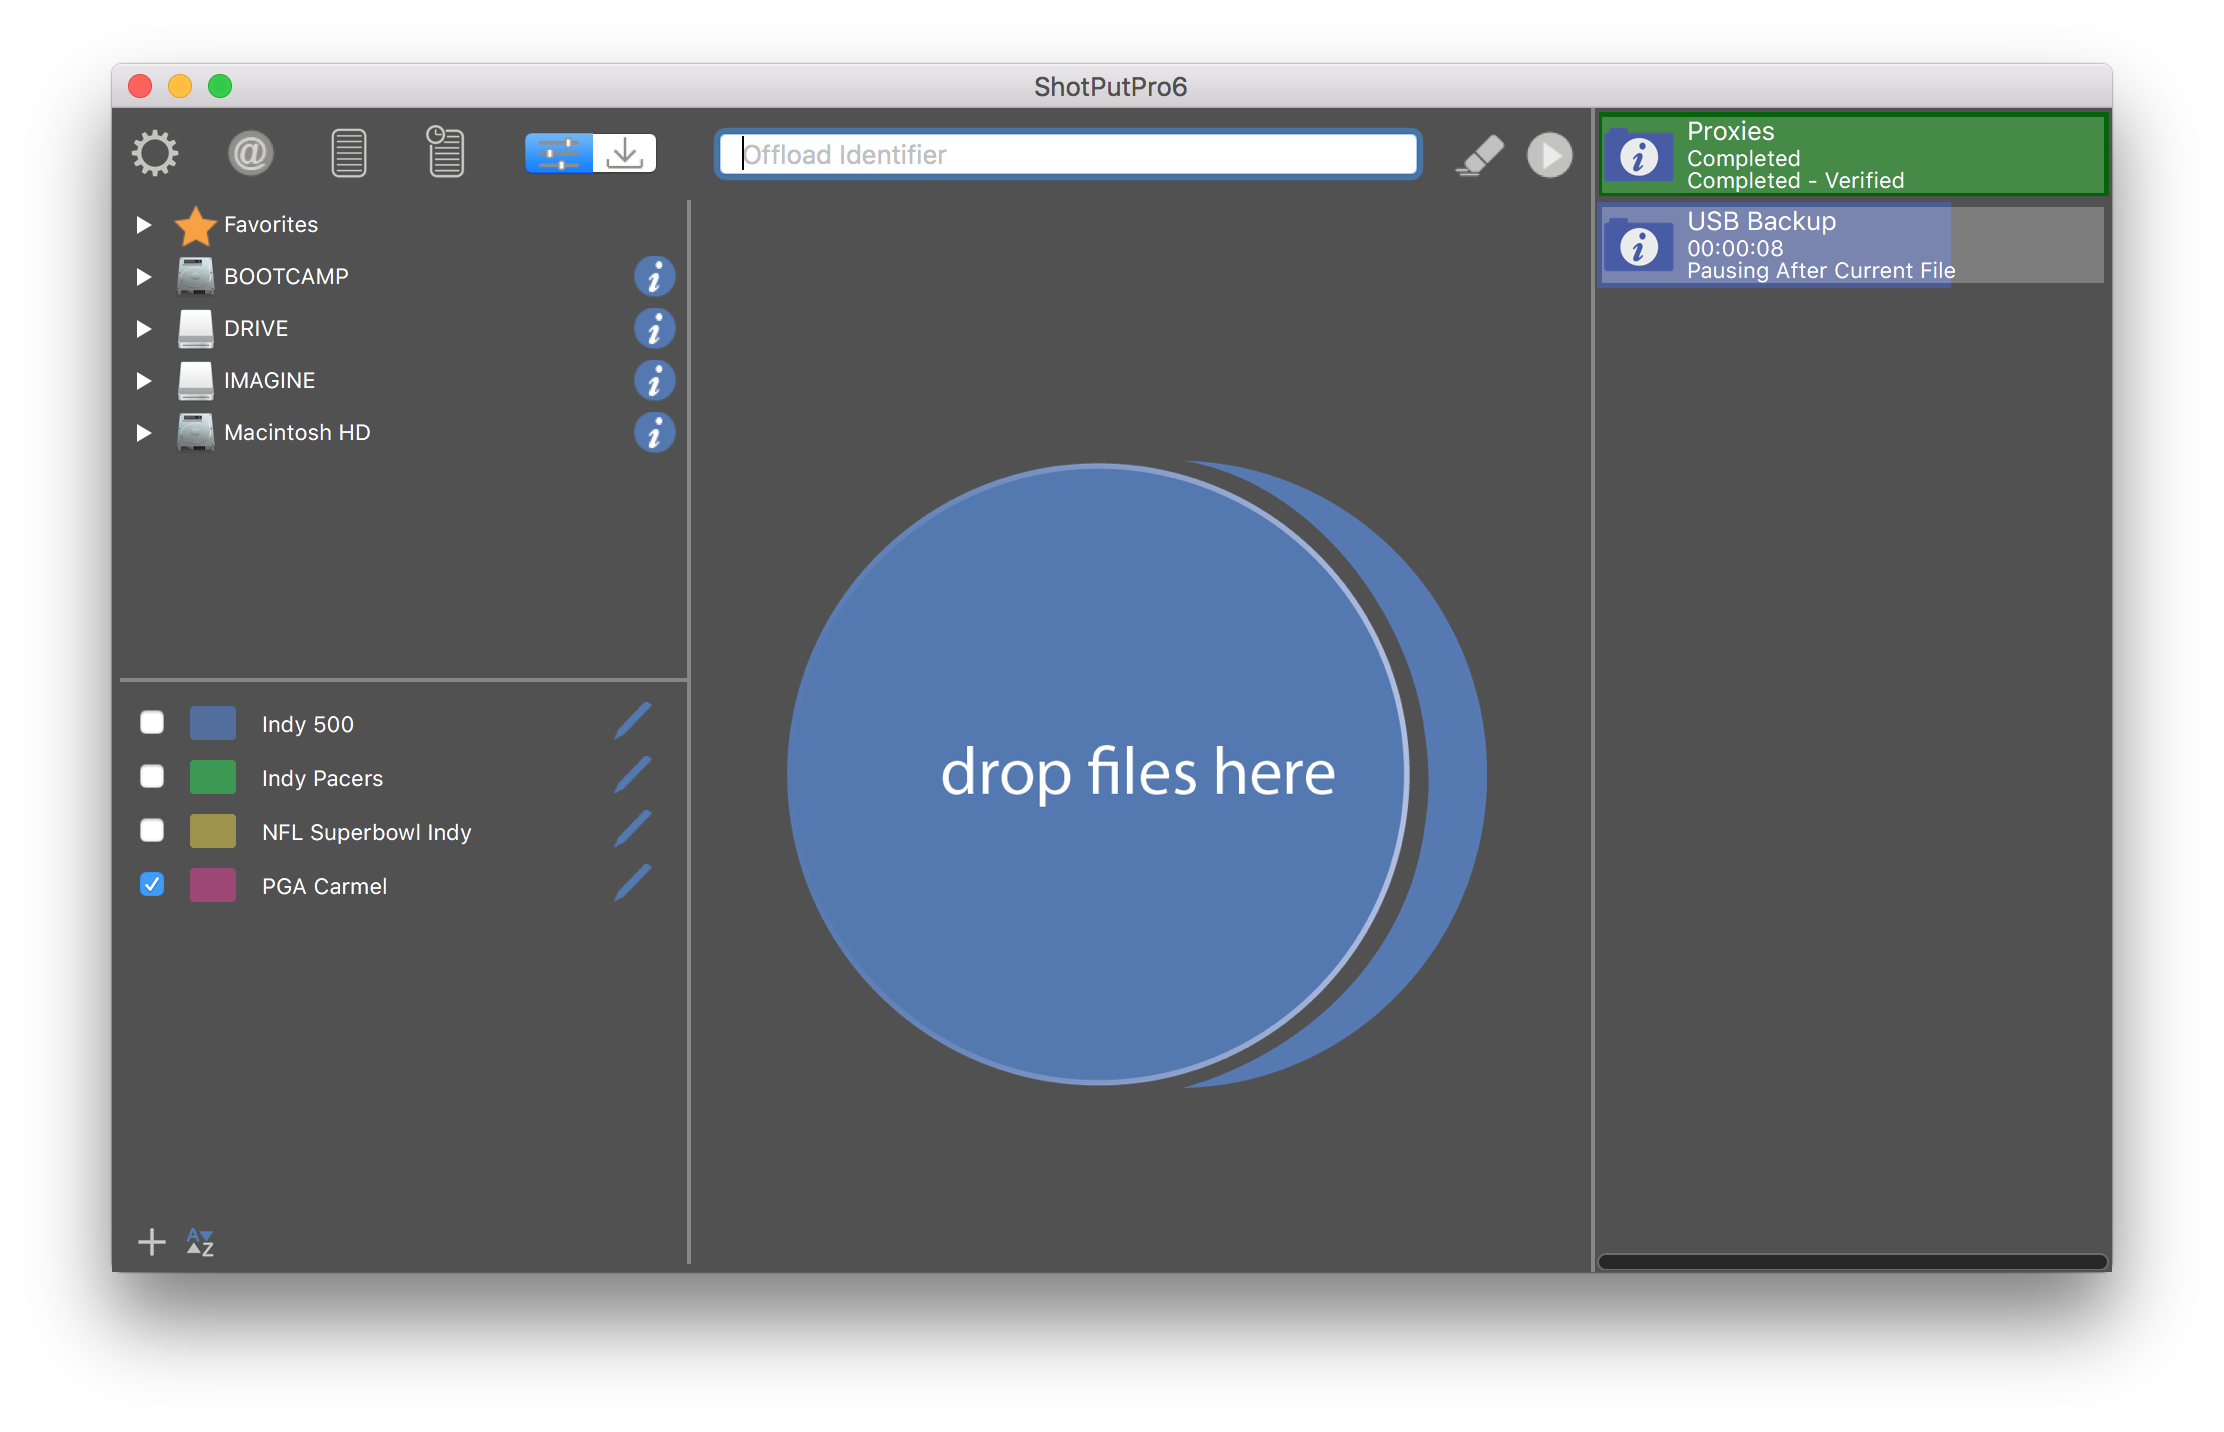Check the NFL Superbowl Indy preset
Screen dimensions: 2224x1432
pyautogui.click(x=152, y=831)
